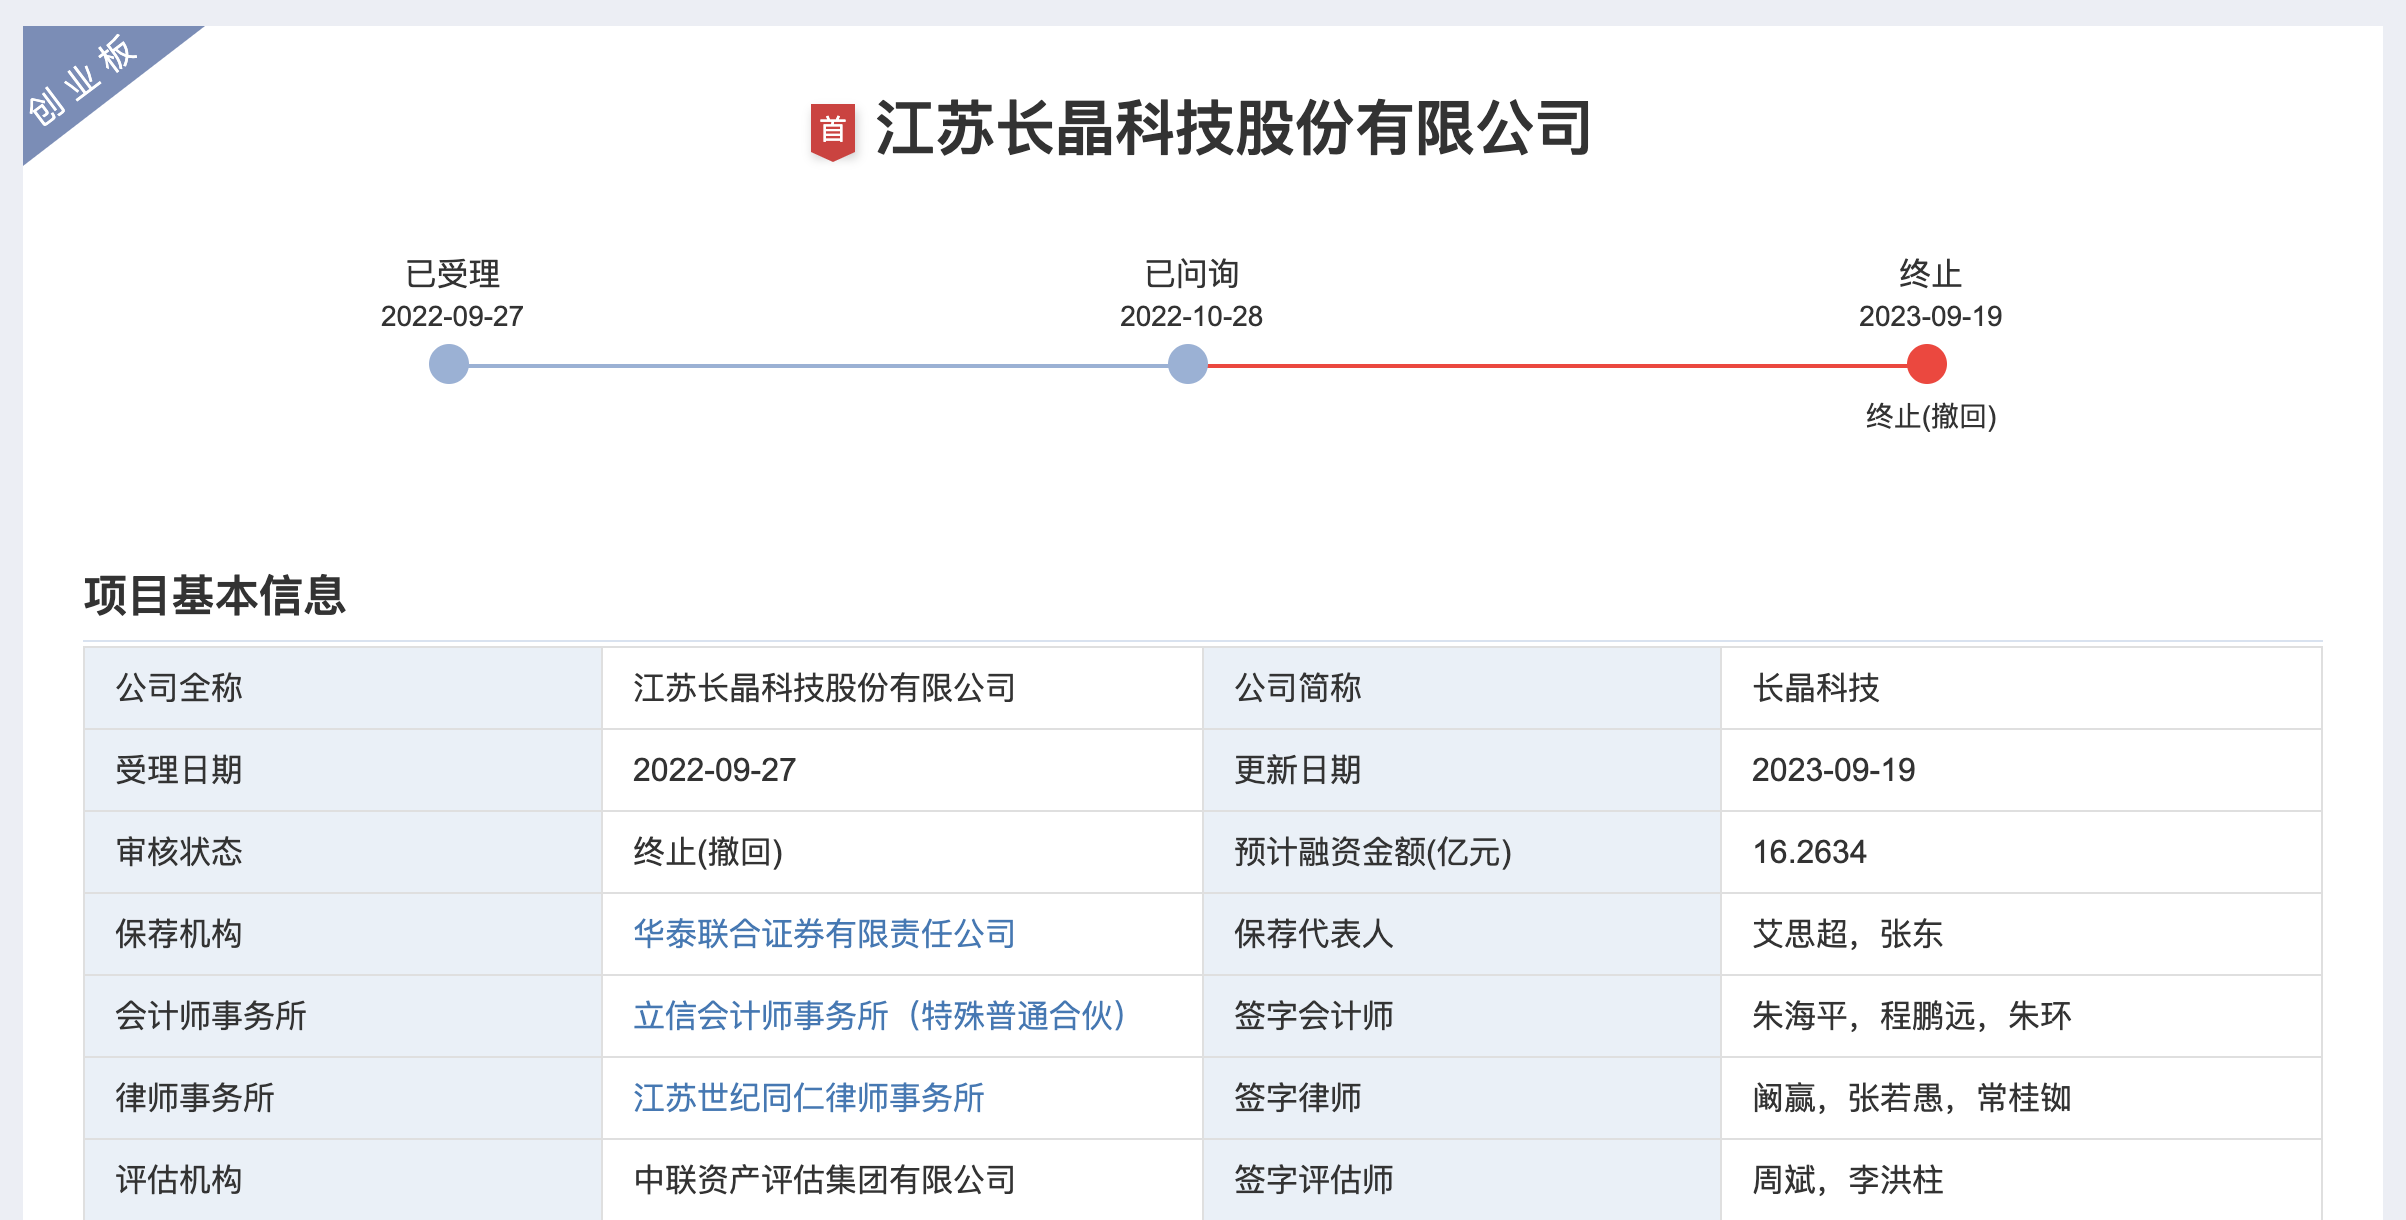Click the 2022-10-28 inquiry date label

(x=1190, y=316)
